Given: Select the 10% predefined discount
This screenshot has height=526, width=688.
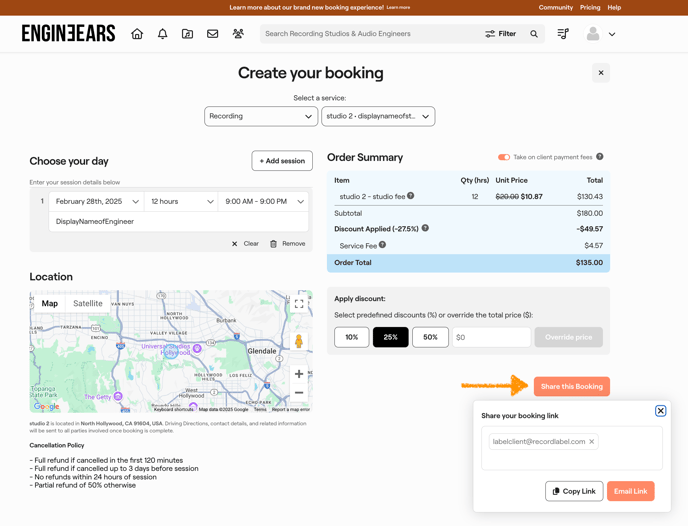Looking at the screenshot, I should (351, 337).
